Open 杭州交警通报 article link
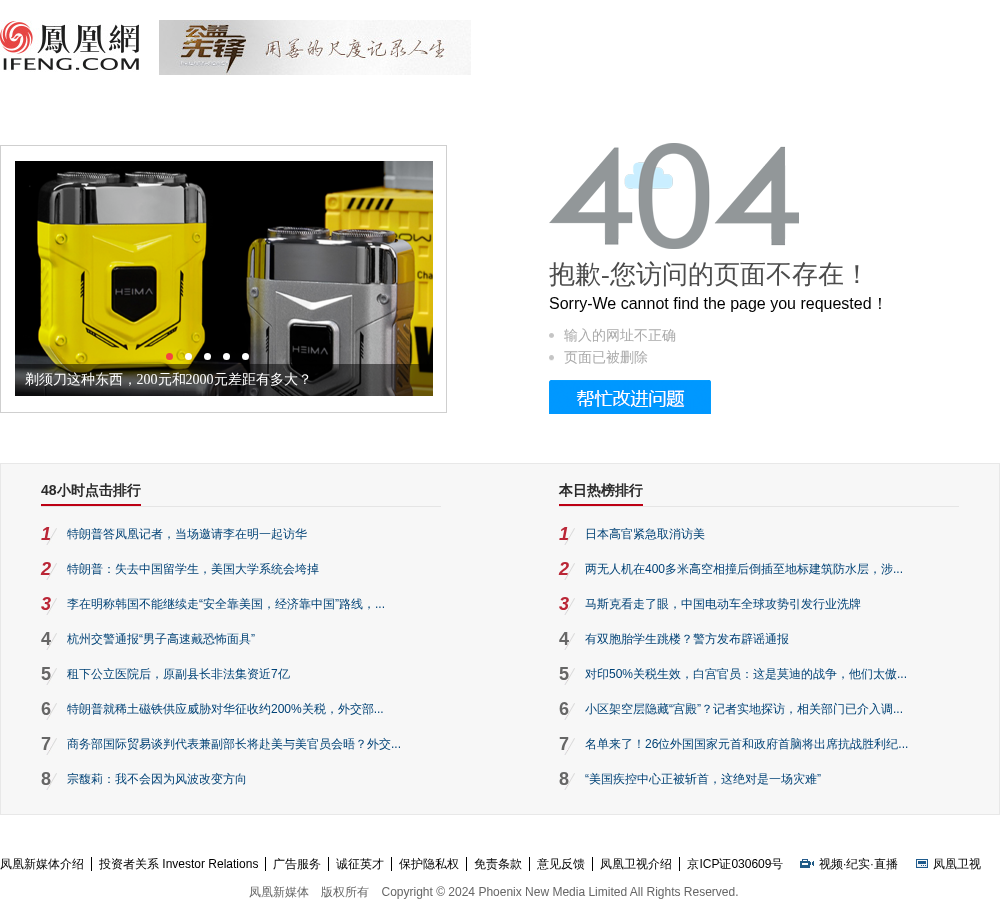The width and height of the screenshot is (1000, 906). [161, 639]
